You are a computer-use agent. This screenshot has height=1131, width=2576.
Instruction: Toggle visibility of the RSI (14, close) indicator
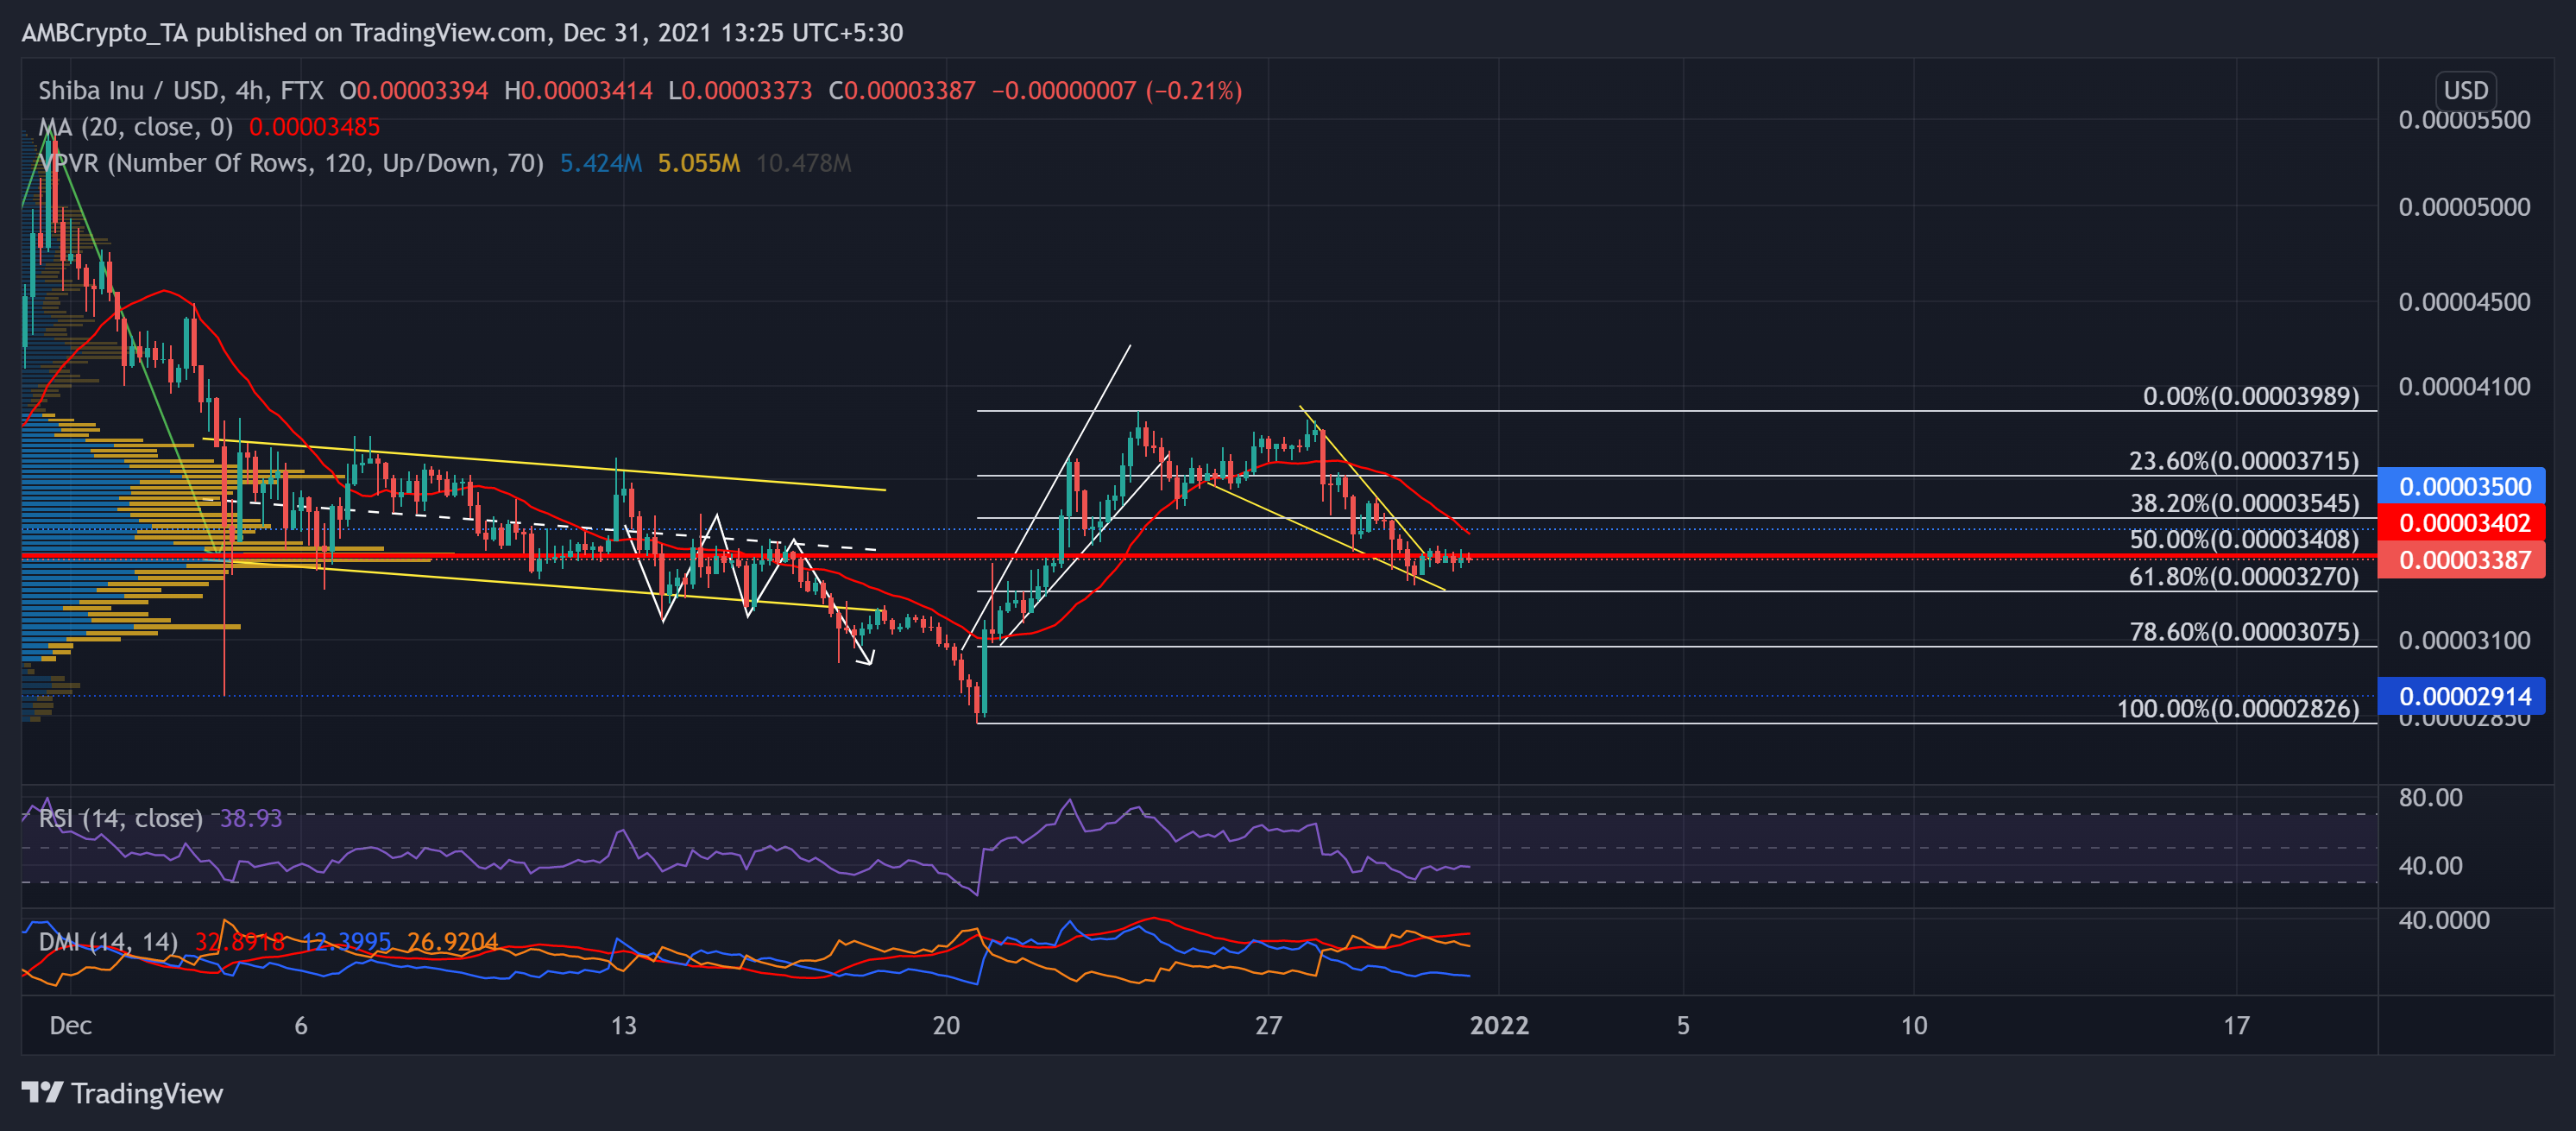point(120,818)
